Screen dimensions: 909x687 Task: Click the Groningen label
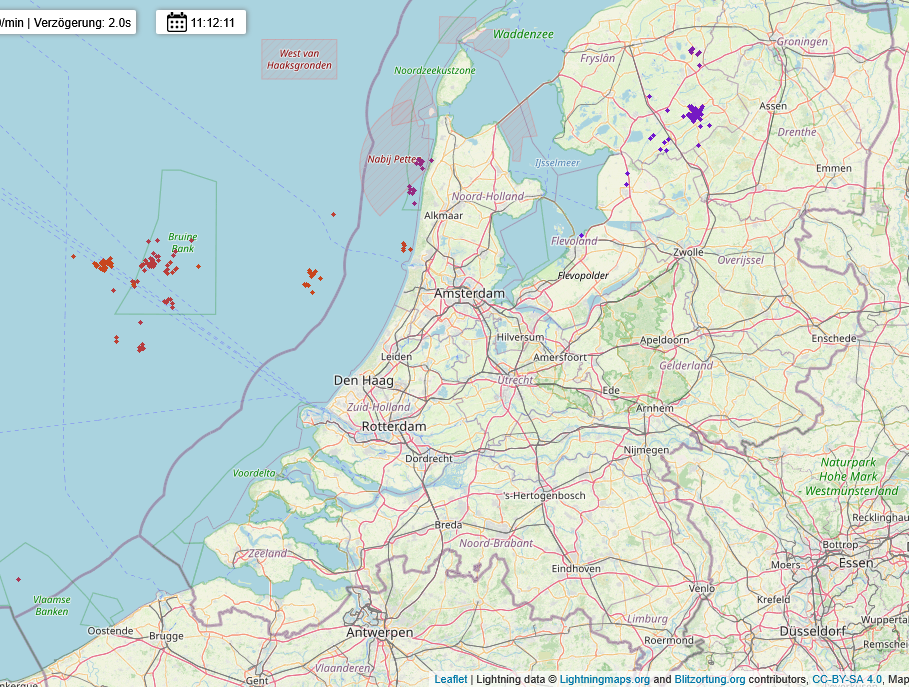(x=802, y=42)
